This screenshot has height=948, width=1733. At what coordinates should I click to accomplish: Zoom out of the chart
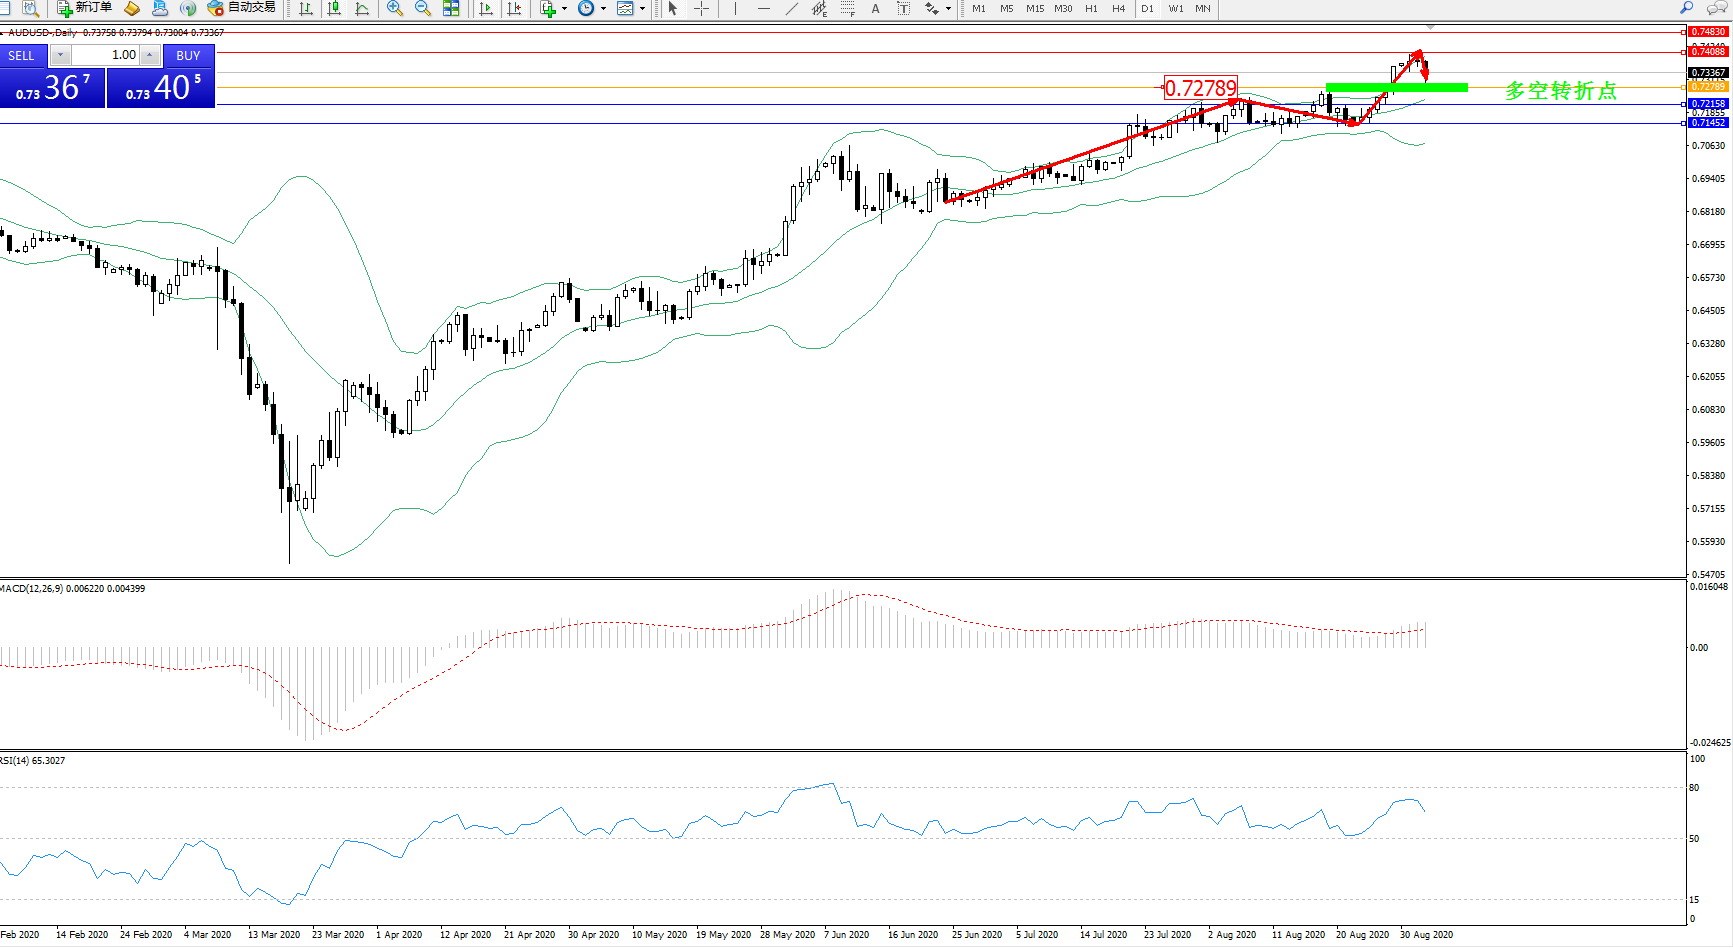[423, 8]
